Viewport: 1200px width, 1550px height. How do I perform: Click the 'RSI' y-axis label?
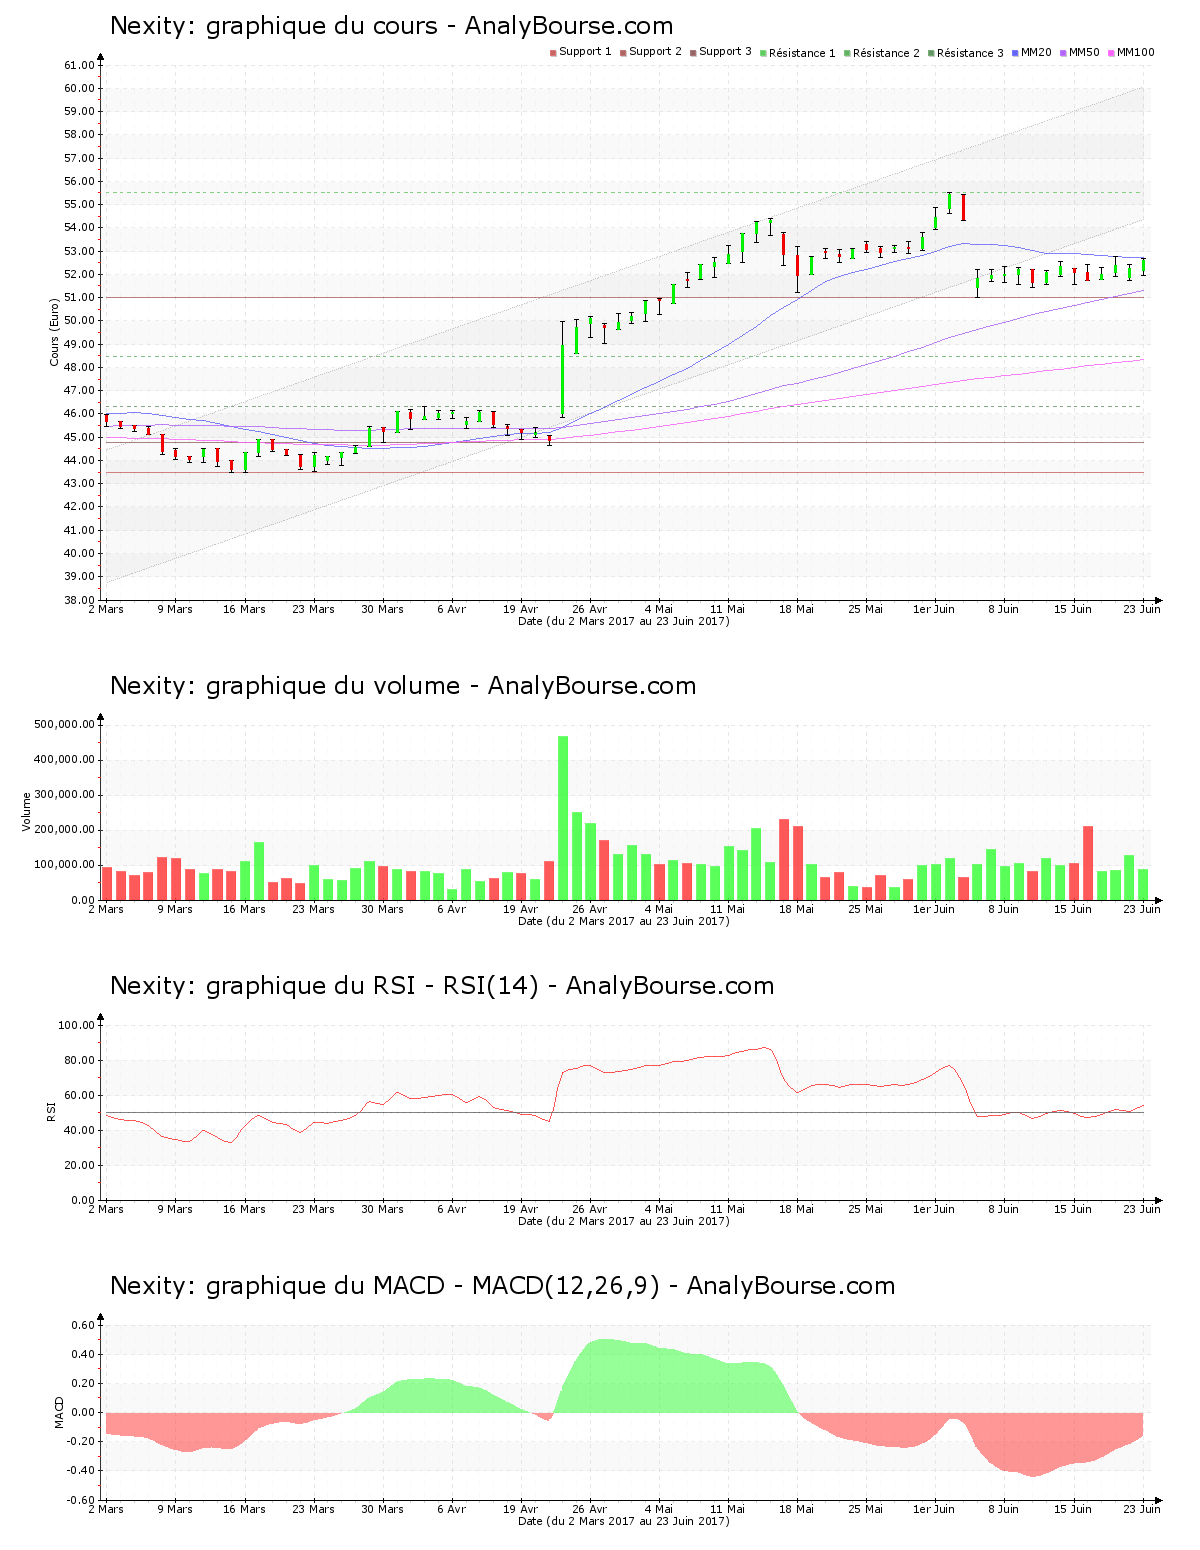click(51, 1111)
